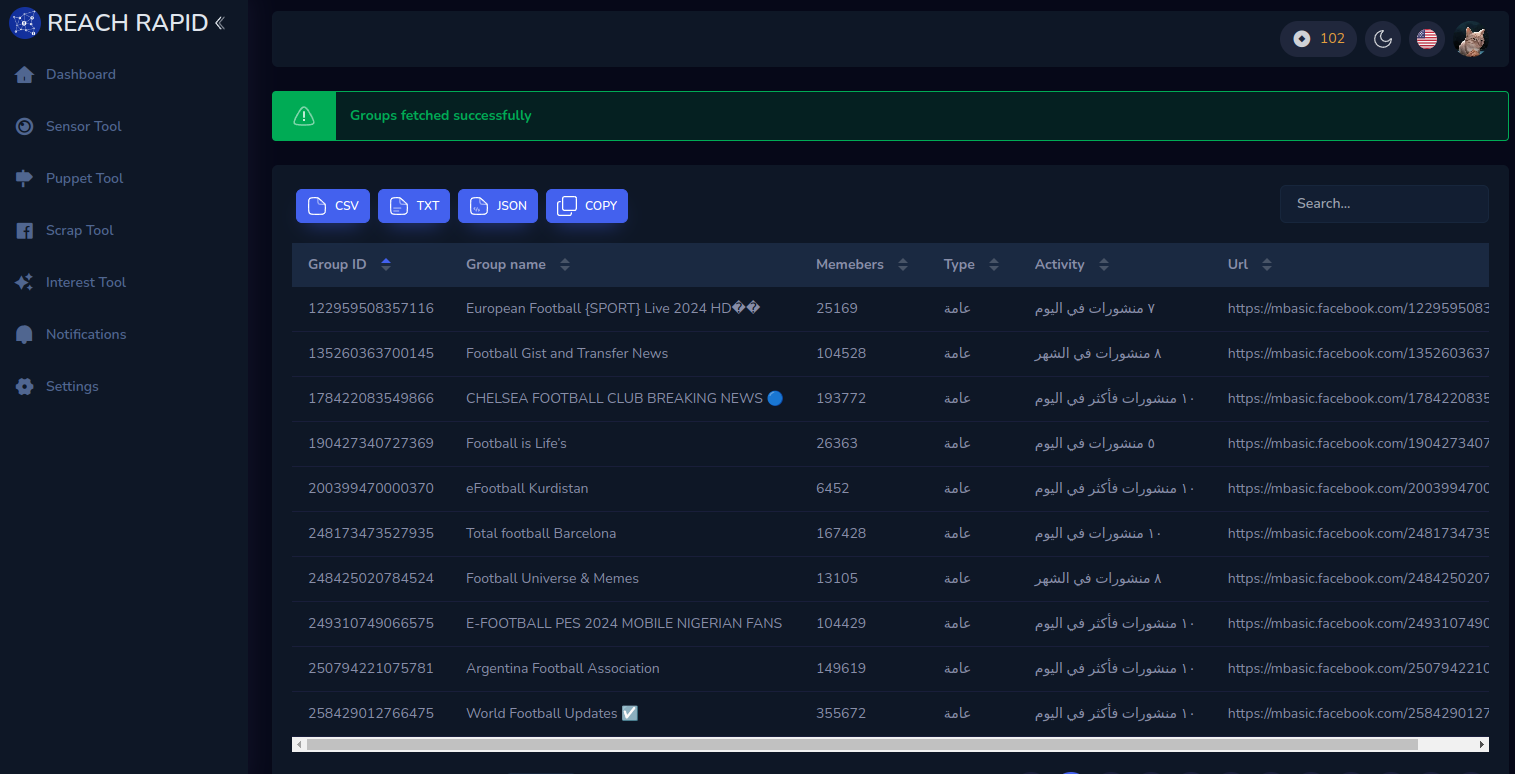Screen dimensions: 1515x774
Task: Click the Sensor Tool eye icon
Action: click(x=25, y=127)
